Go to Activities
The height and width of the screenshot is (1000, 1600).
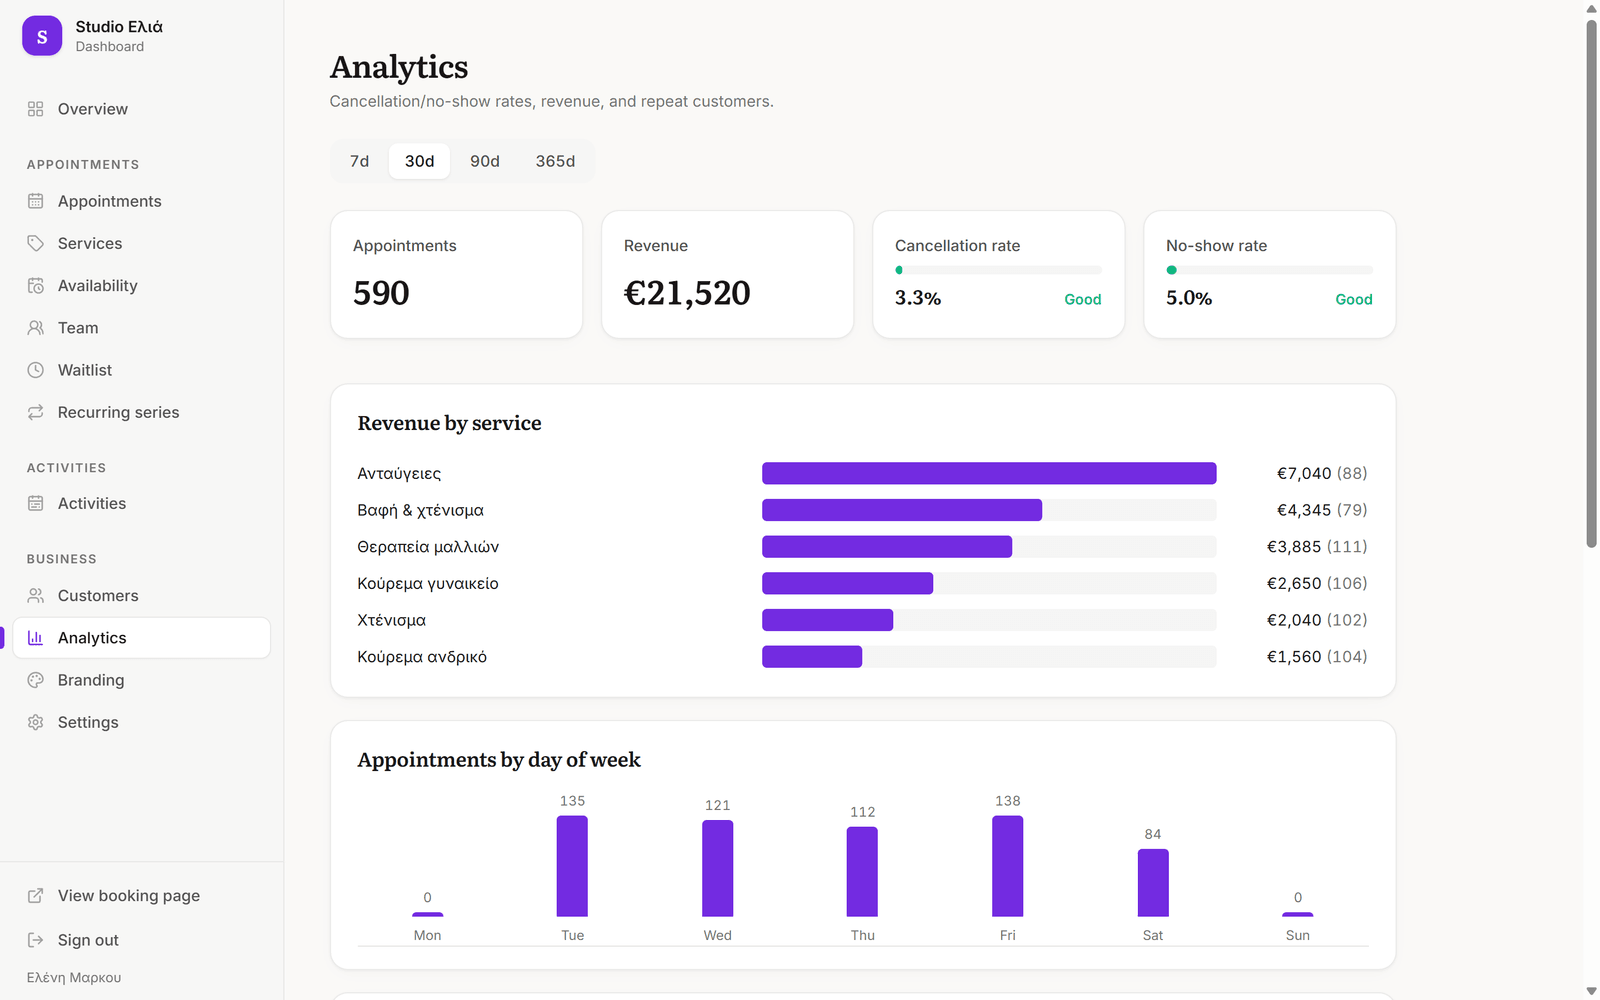tap(142, 504)
